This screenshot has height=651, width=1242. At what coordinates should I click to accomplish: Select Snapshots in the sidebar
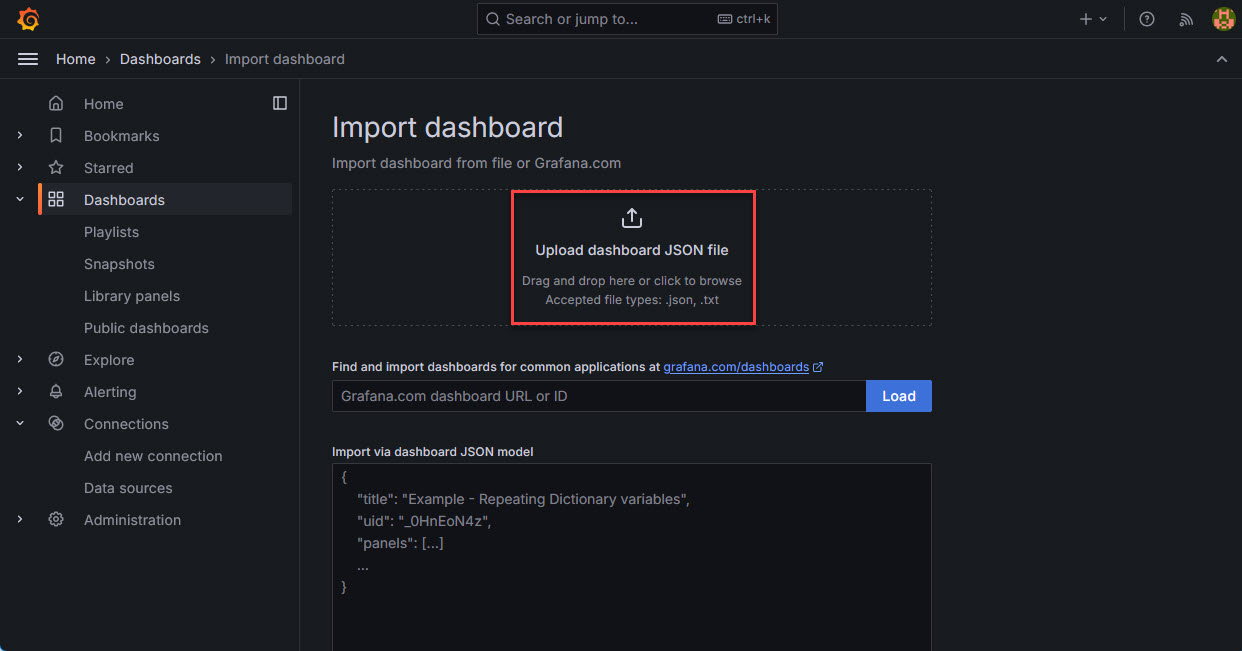coord(119,263)
